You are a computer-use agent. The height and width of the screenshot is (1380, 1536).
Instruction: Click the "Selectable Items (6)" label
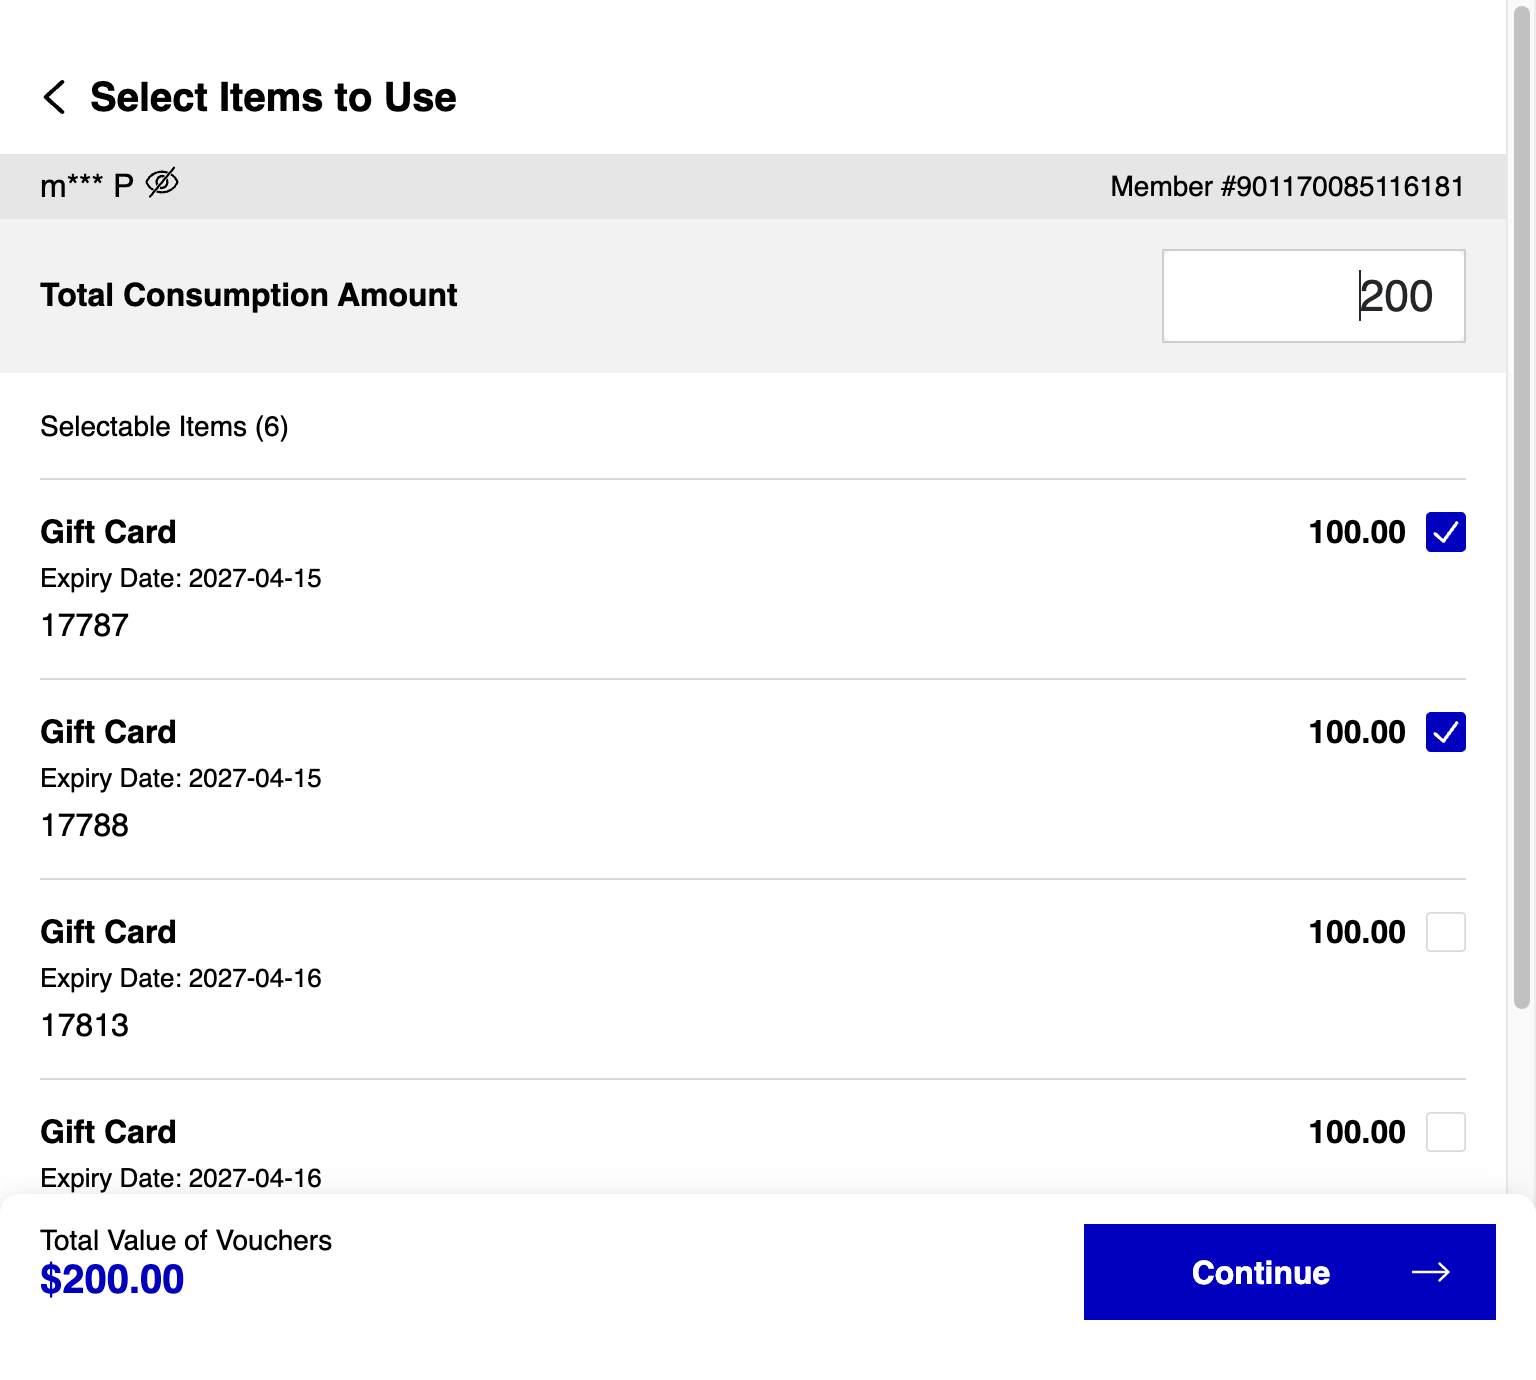tap(164, 427)
